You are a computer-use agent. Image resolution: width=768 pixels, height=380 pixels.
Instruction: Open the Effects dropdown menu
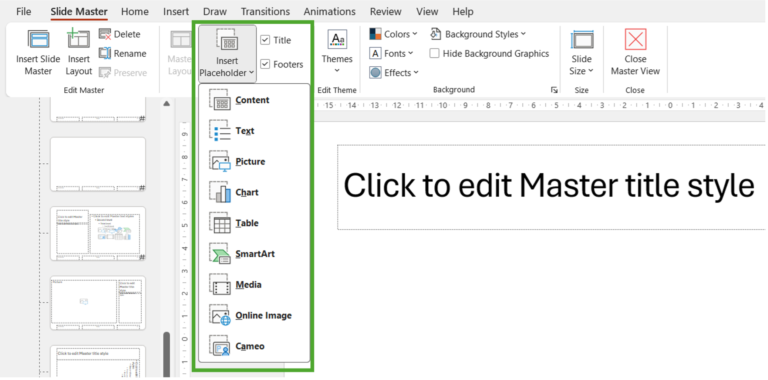416,72
